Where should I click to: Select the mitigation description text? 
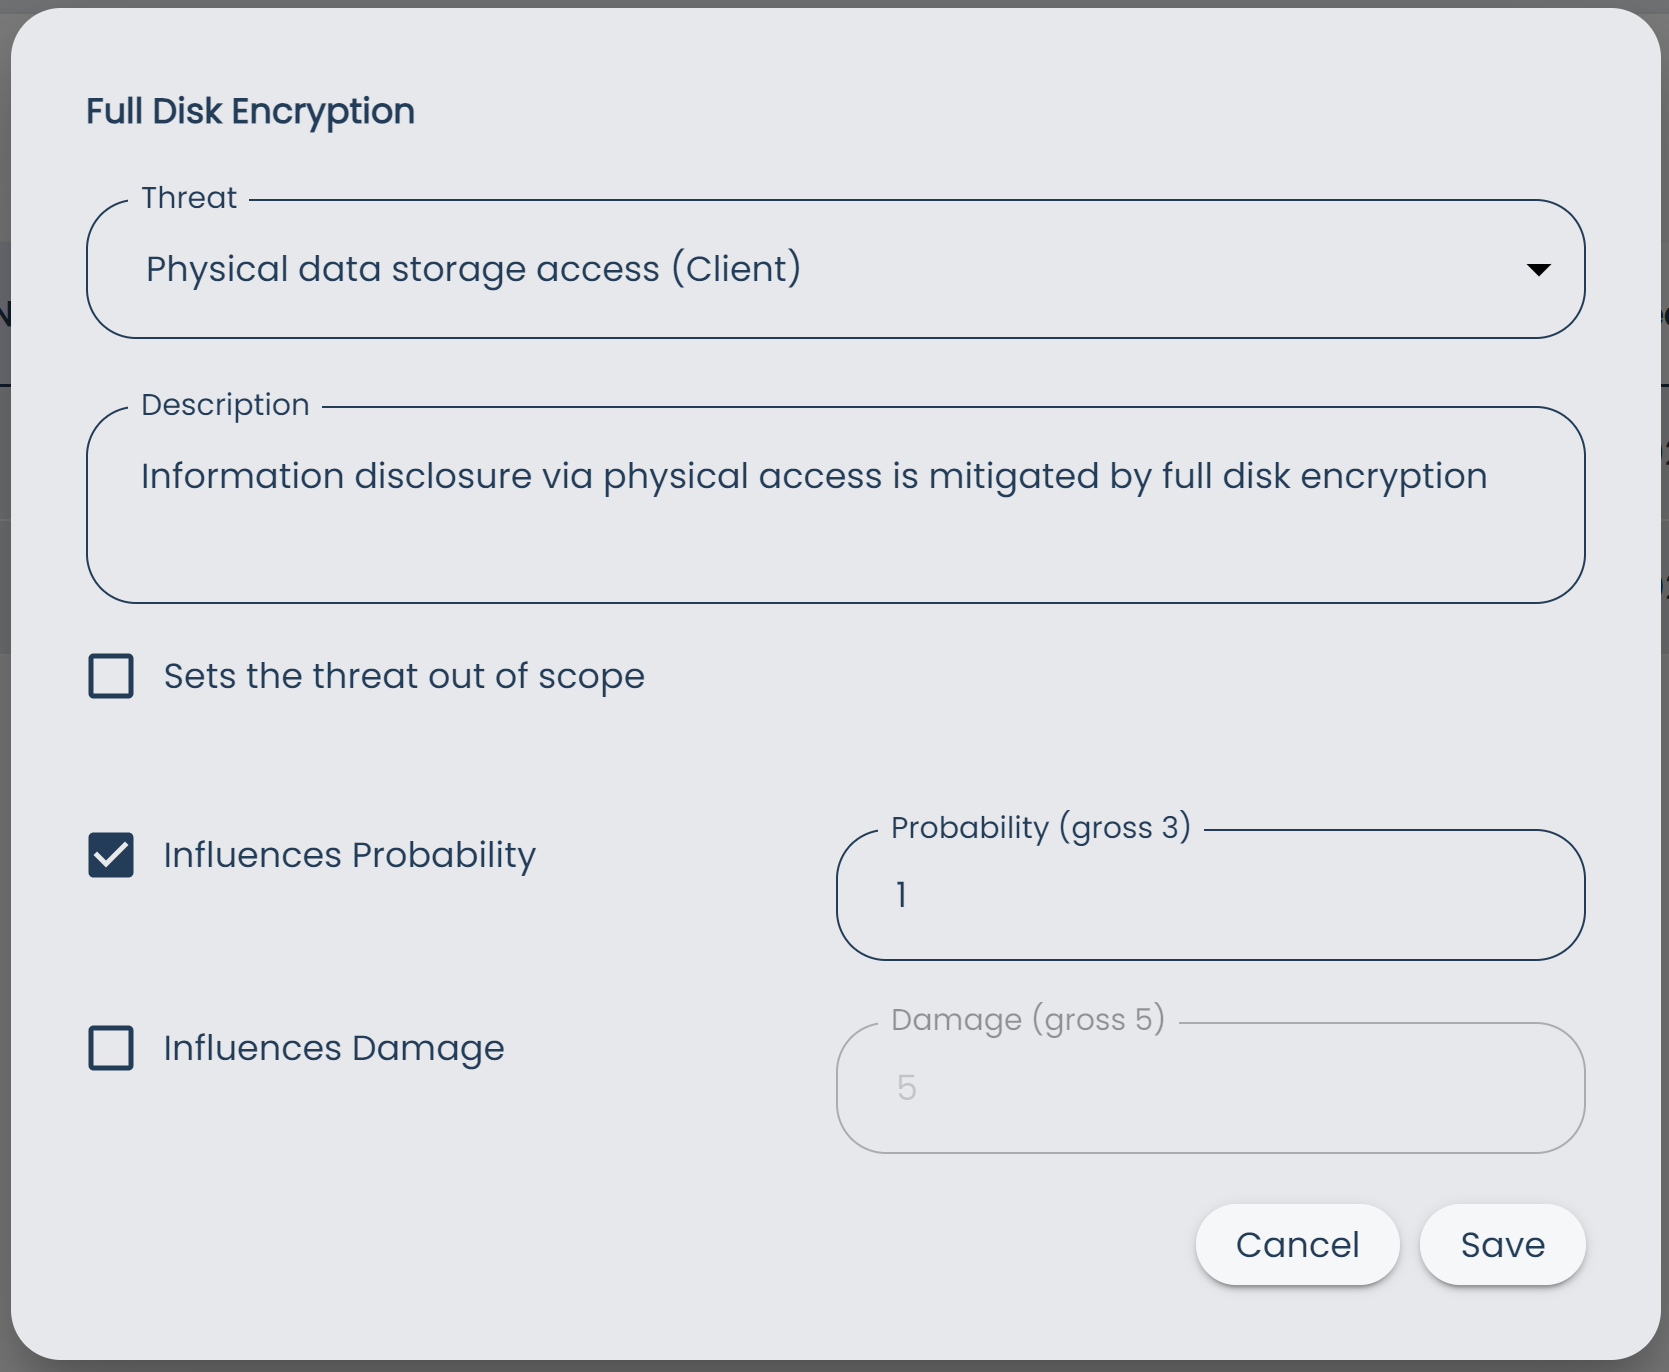click(x=814, y=476)
